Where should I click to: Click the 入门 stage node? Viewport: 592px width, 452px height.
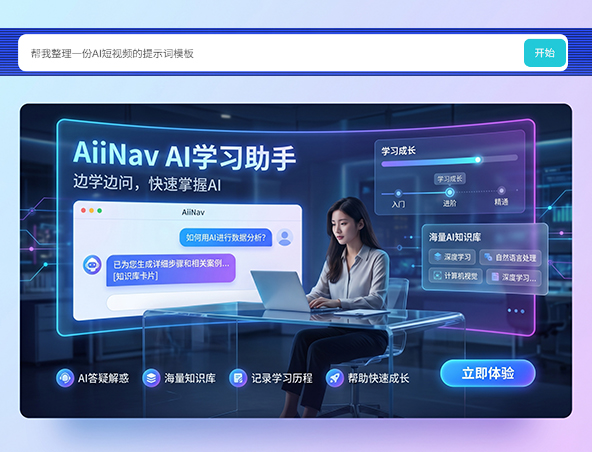pyautogui.click(x=398, y=193)
